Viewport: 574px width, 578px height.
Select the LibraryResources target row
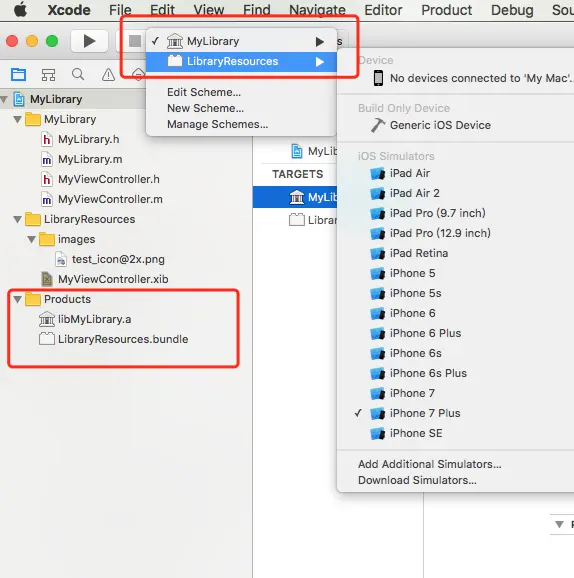295,220
